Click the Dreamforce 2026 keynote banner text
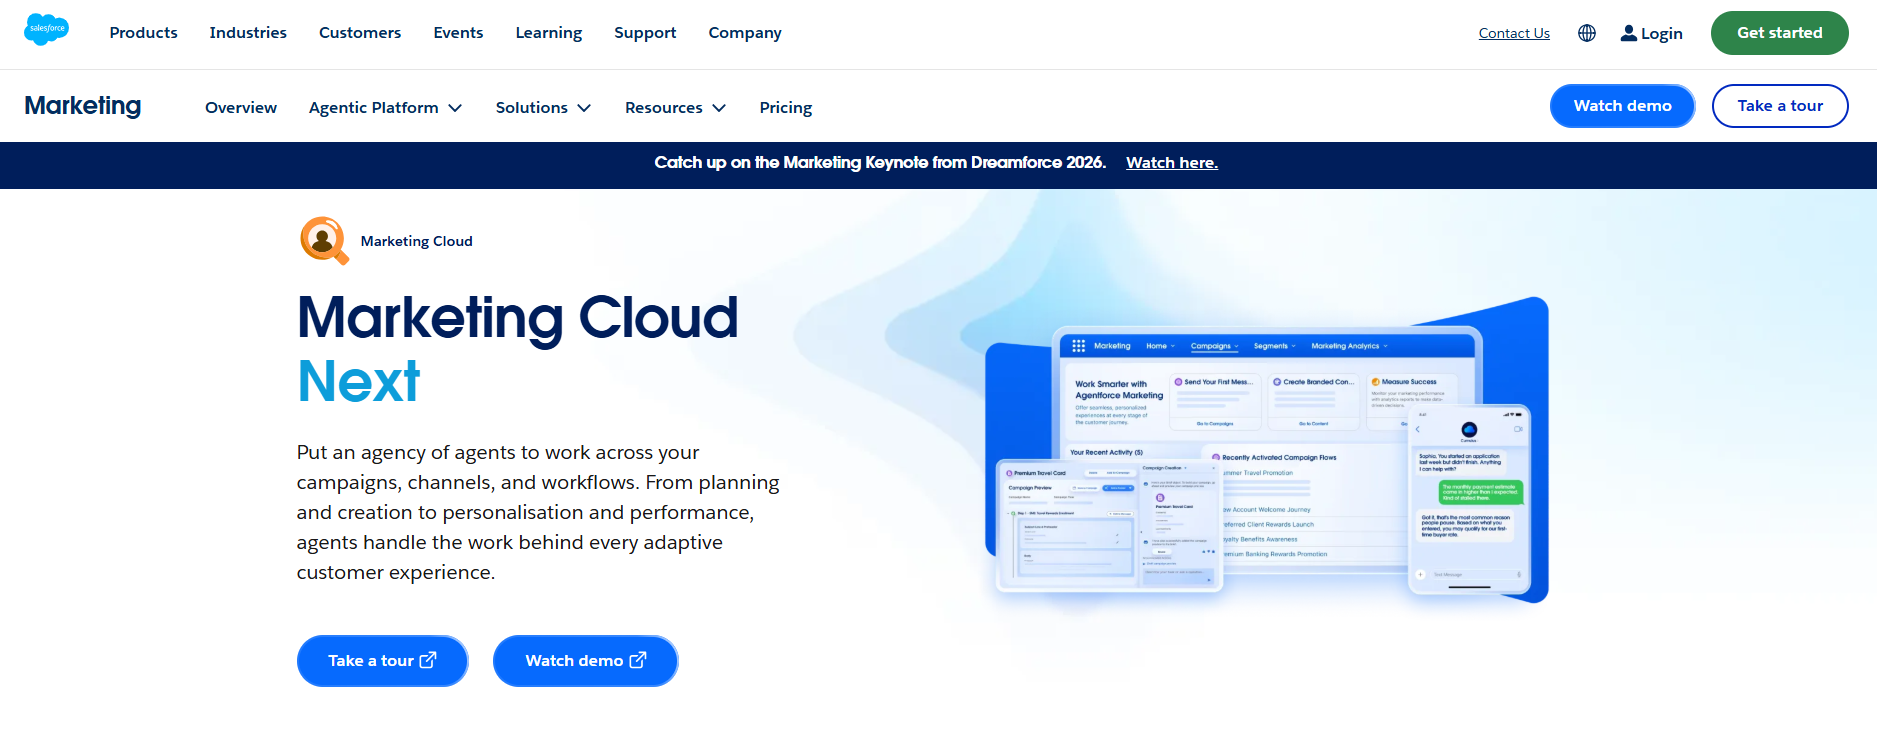 (880, 163)
